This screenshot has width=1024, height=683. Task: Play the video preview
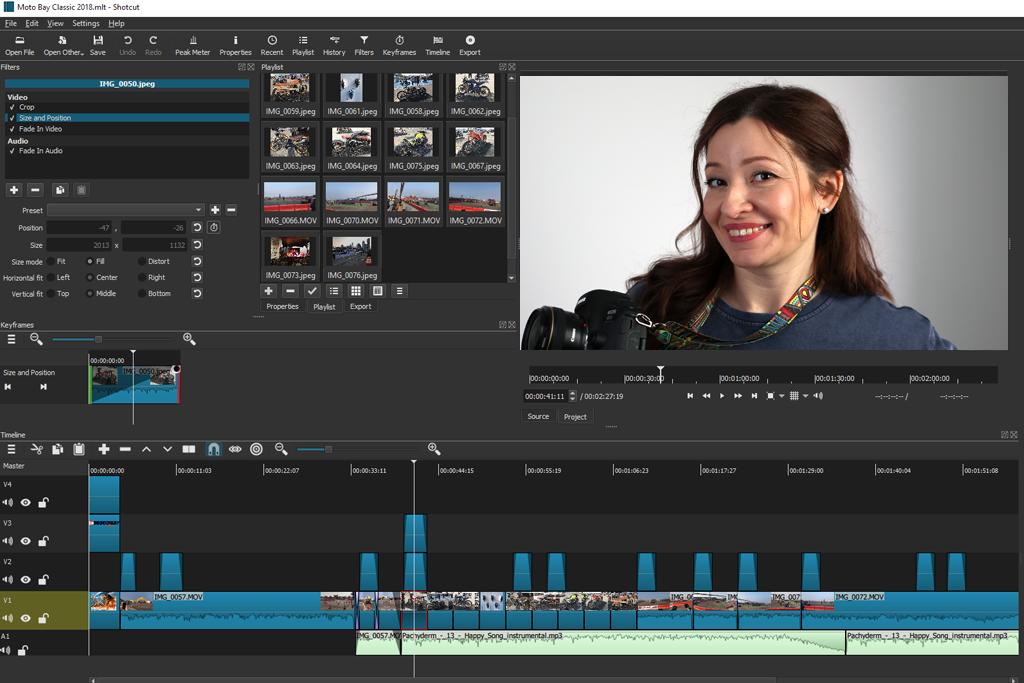point(722,396)
